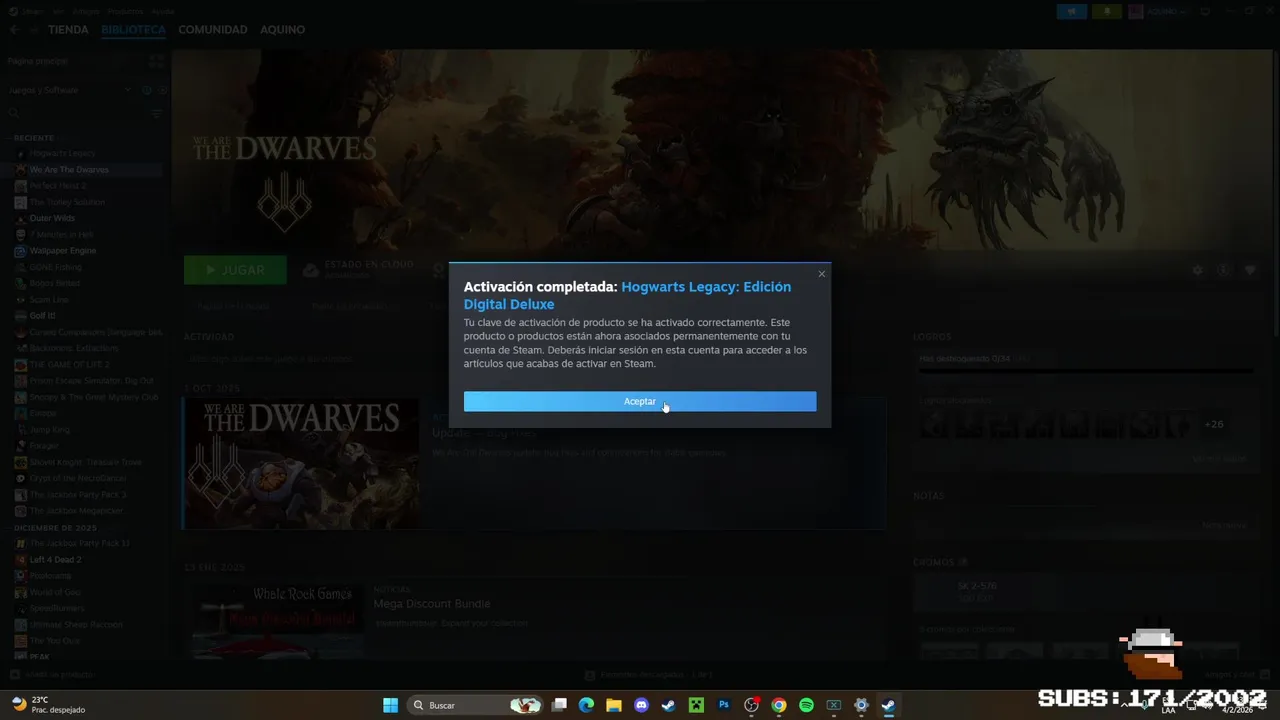The width and height of the screenshot is (1280, 720).
Task: Open the Xbox Game Bar taskbar icon
Action: [x=833, y=705]
